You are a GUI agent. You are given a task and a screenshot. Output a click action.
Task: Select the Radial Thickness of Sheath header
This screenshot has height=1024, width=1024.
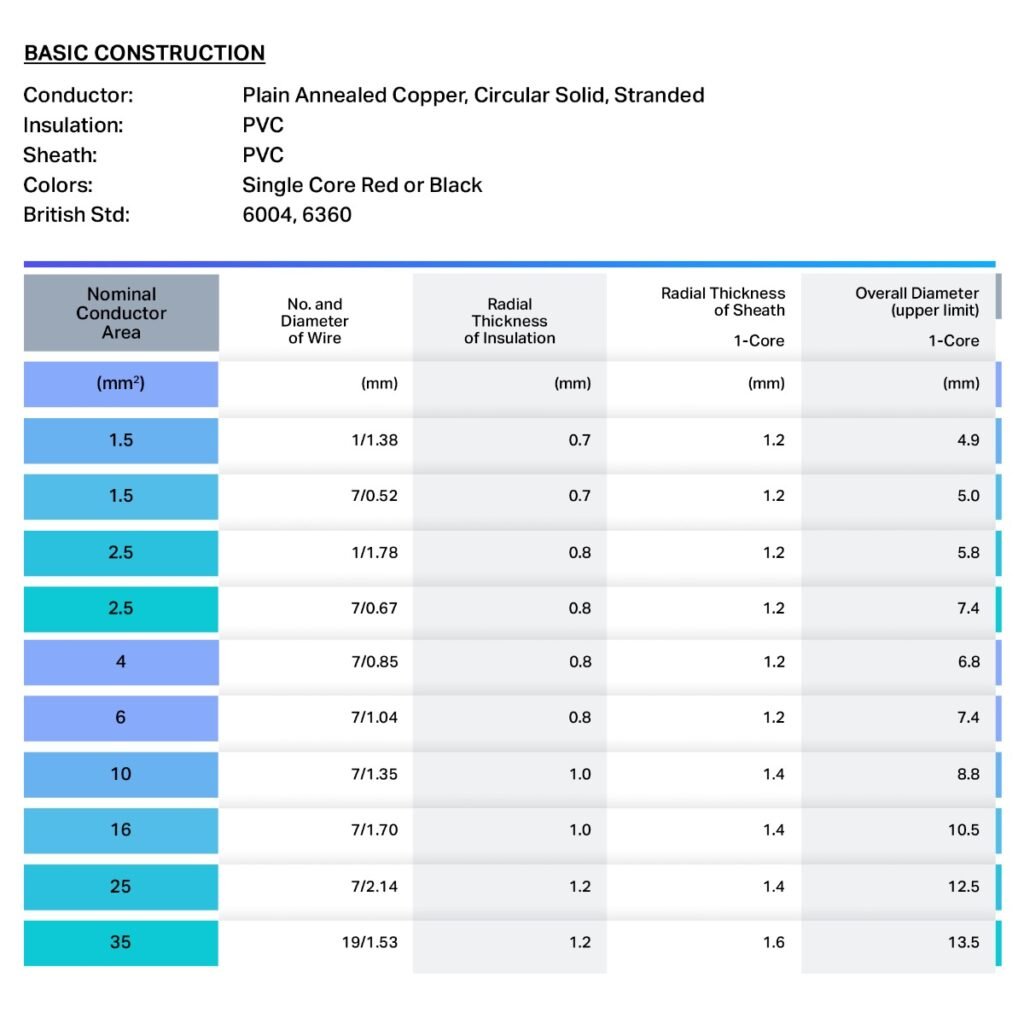tap(723, 302)
